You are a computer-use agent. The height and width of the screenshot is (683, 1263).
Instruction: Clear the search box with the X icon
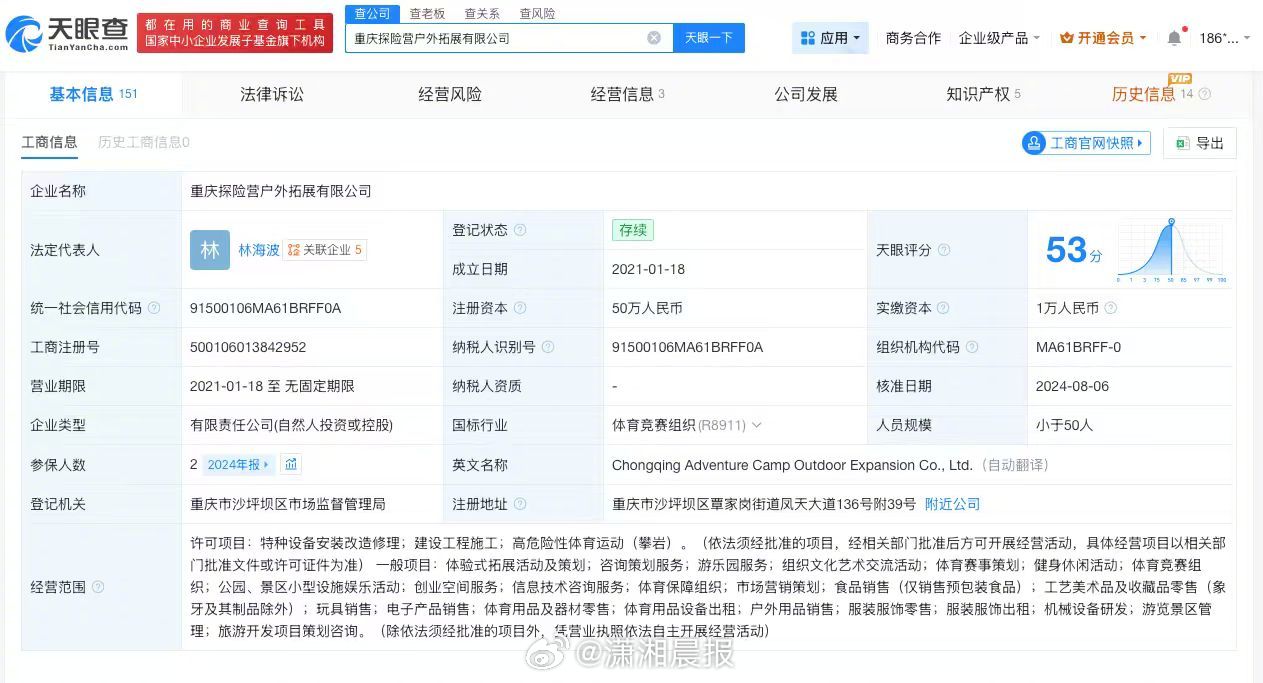coord(654,38)
